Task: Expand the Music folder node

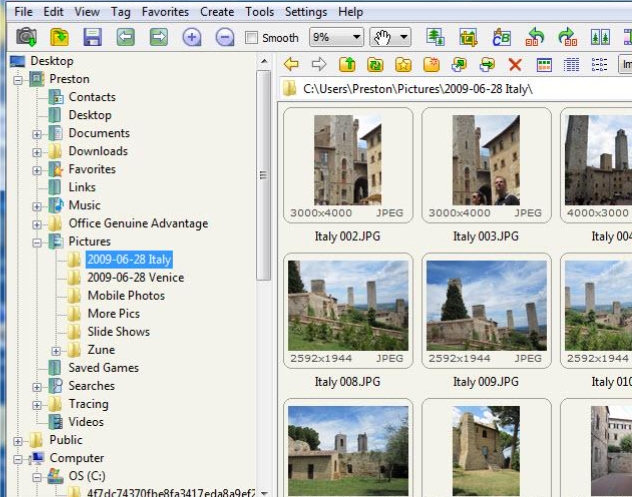Action: click(x=37, y=206)
